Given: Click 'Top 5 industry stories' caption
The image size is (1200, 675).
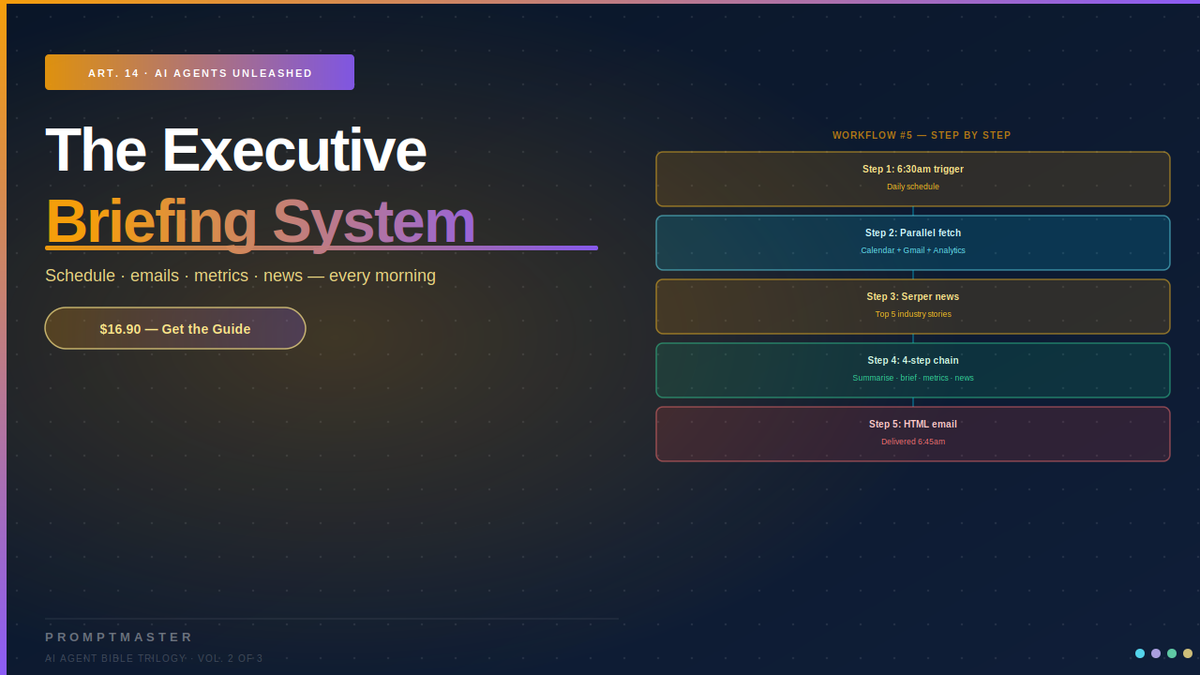Looking at the screenshot, I should click(913, 314).
